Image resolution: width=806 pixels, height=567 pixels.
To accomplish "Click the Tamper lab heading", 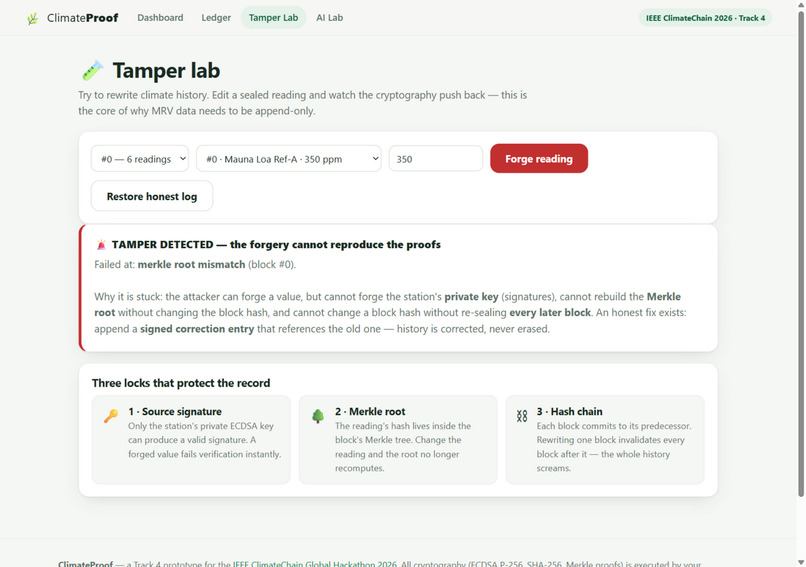I will [166, 70].
